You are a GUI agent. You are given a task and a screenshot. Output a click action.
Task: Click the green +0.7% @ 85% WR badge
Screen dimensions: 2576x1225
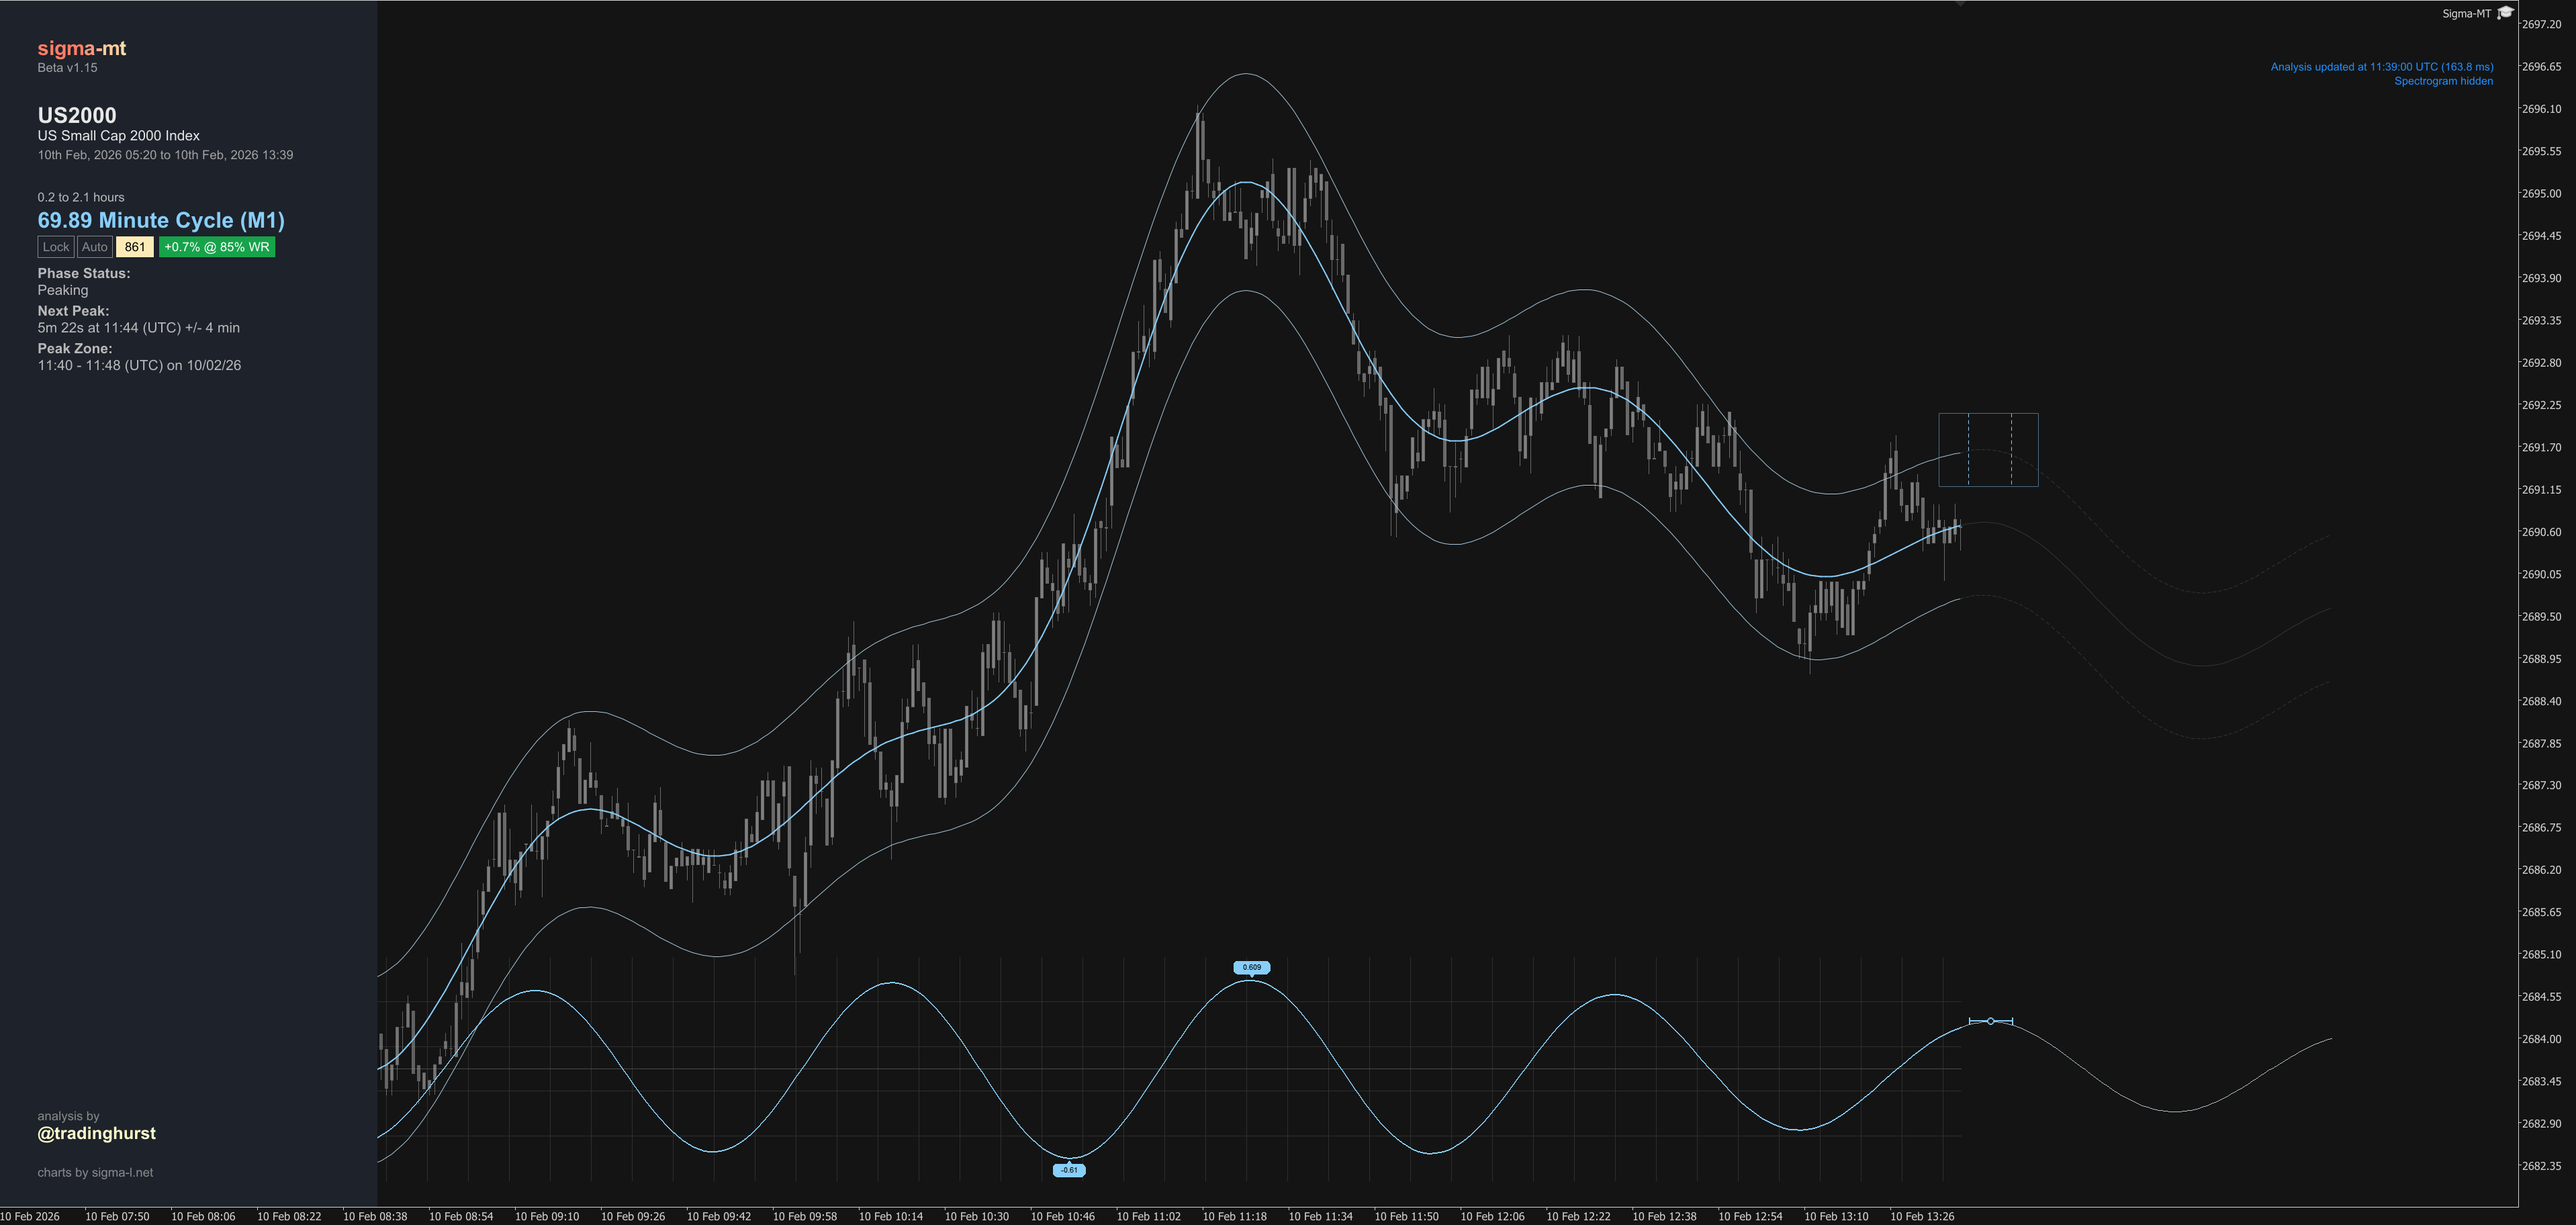coord(217,247)
